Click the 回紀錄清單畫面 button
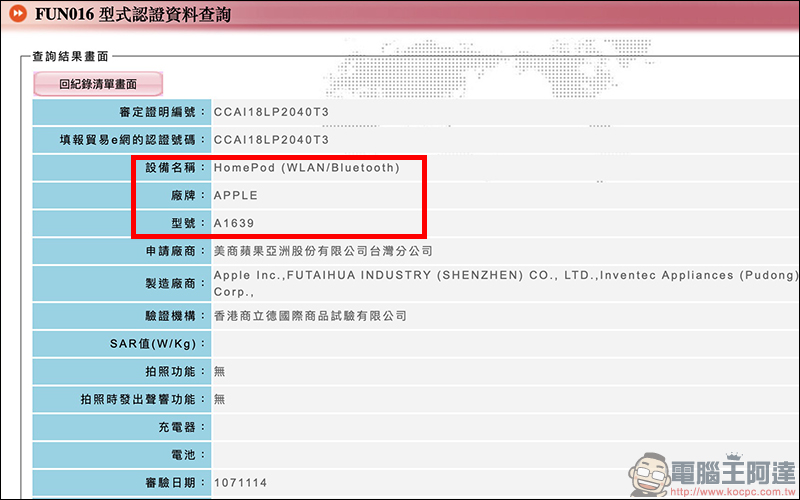This screenshot has height=500, width=800. pyautogui.click(x=98, y=84)
